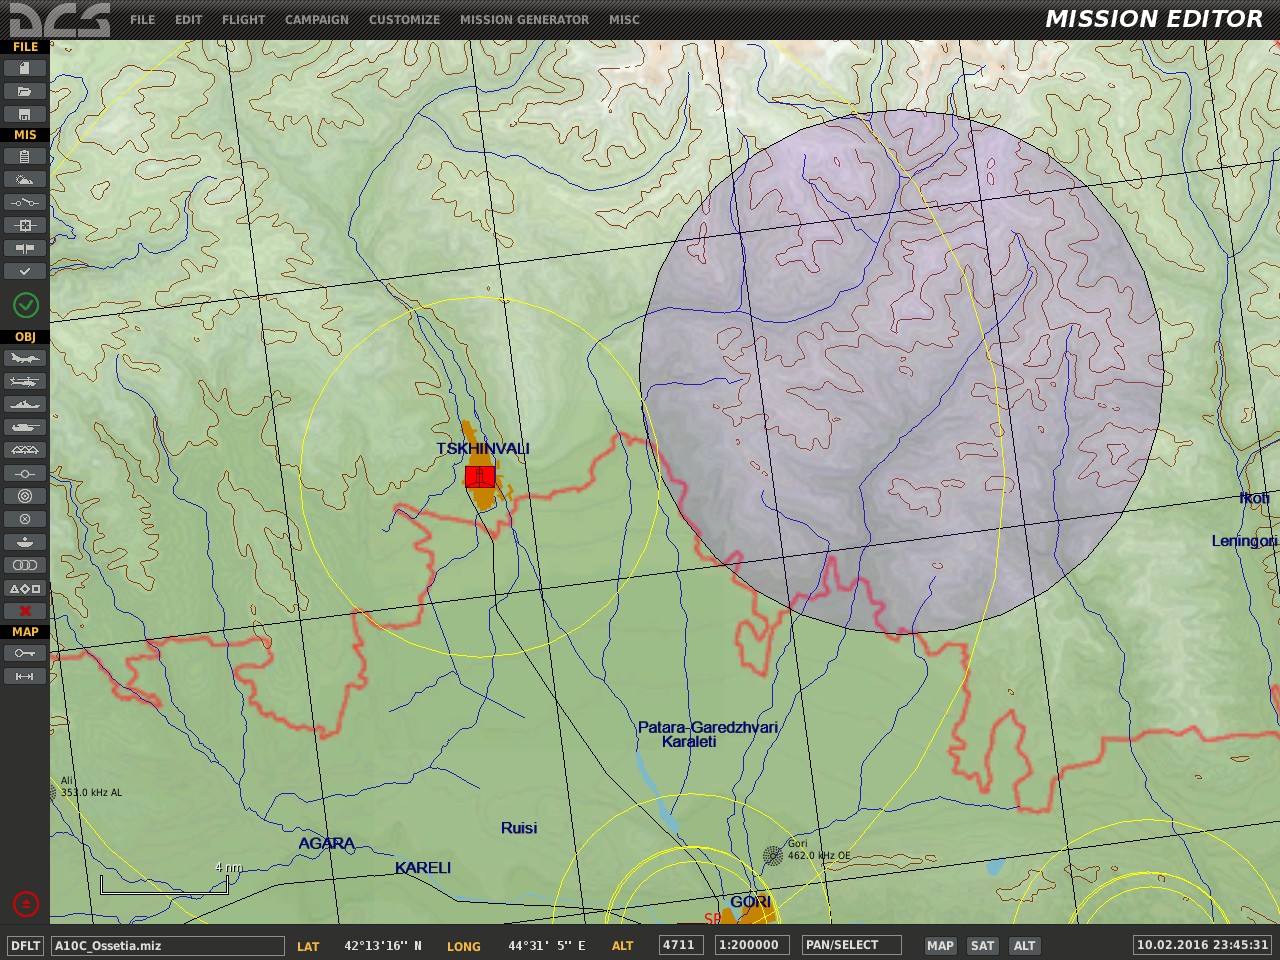Open the 1:200000 map scale selector
The image size is (1280, 960).
(x=753, y=945)
